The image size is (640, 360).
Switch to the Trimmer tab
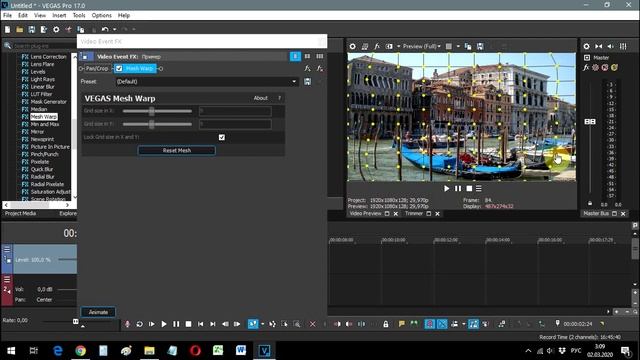click(414, 213)
